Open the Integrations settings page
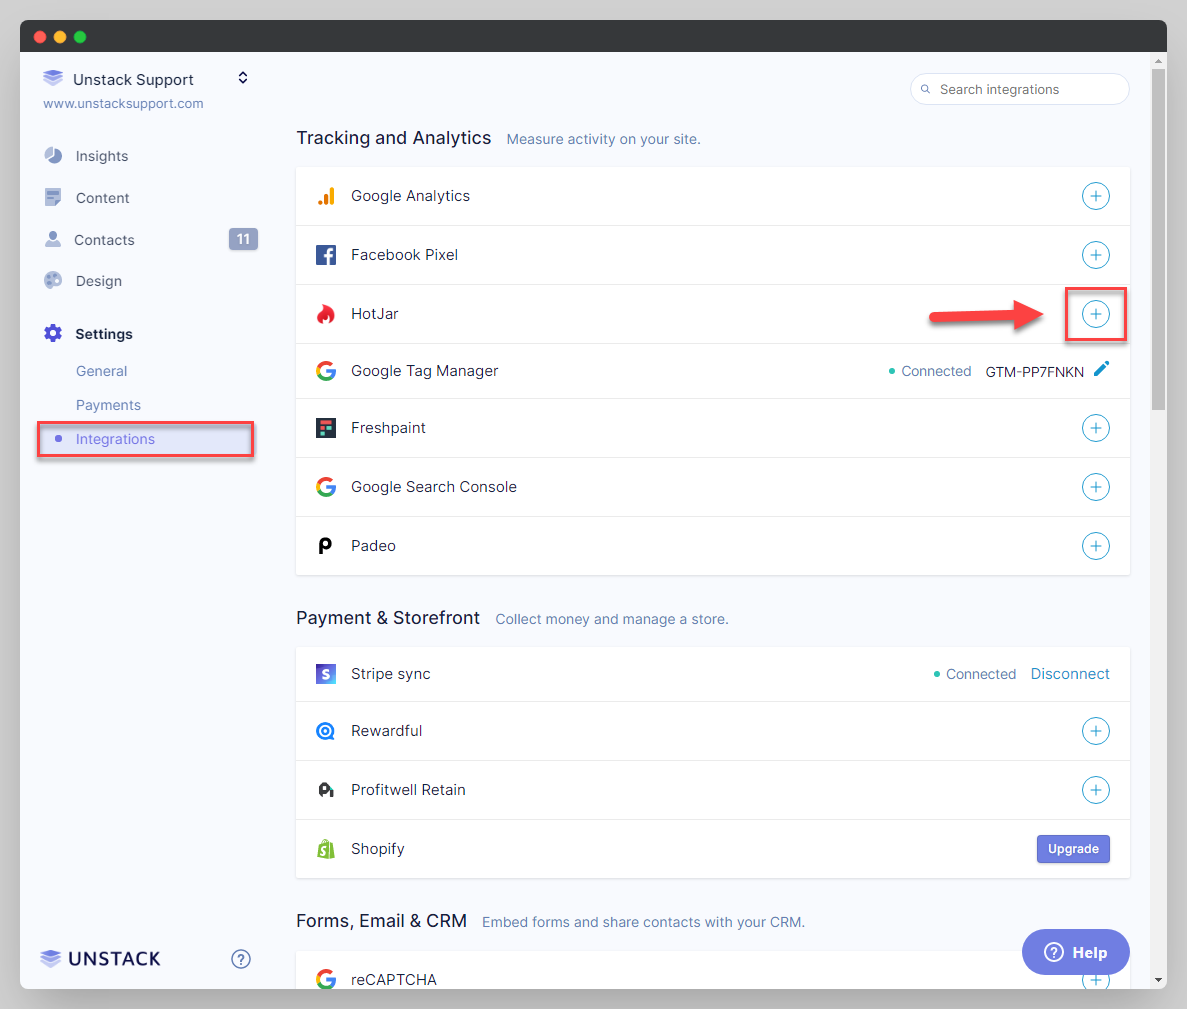The width and height of the screenshot is (1187, 1009). [115, 439]
